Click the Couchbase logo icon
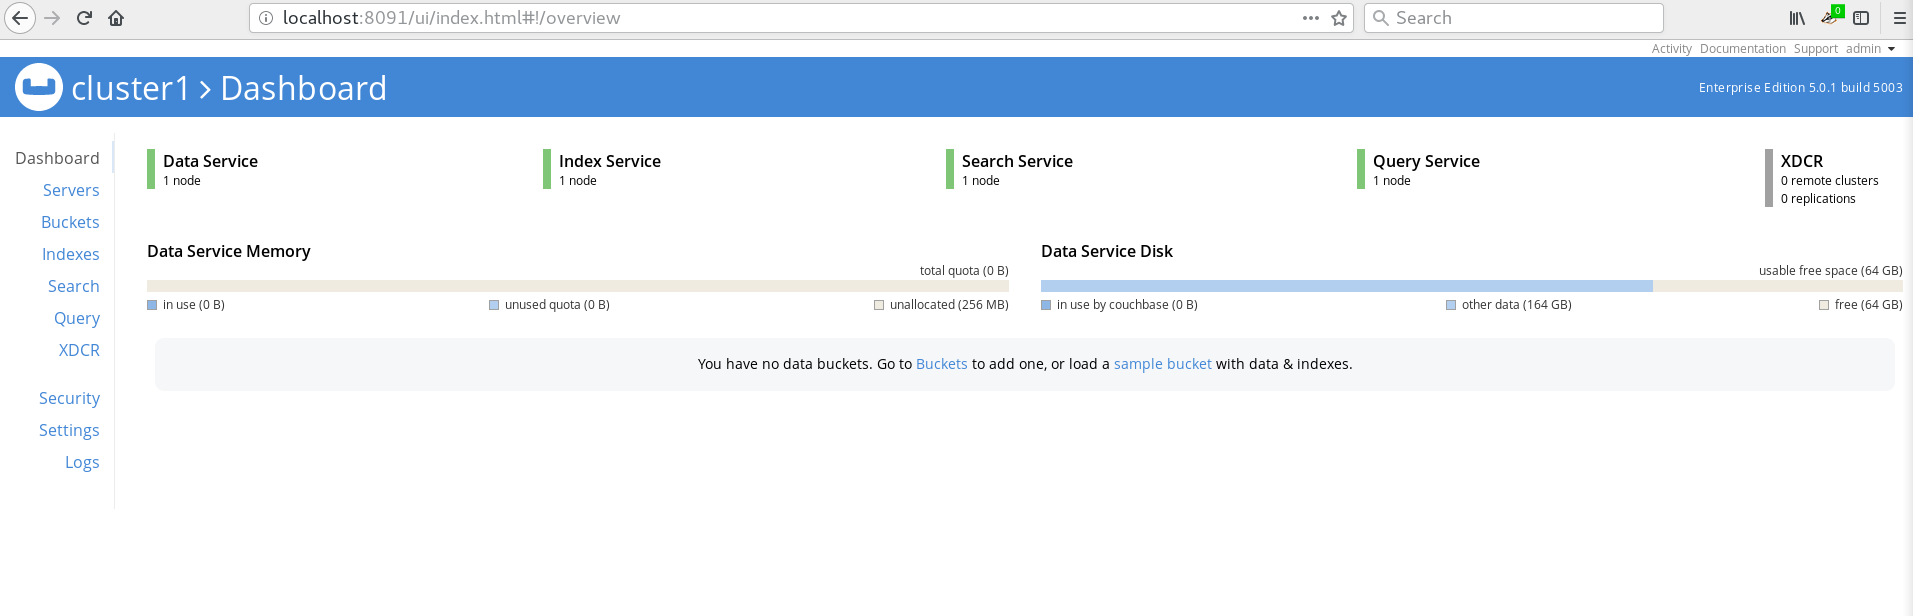This screenshot has width=1913, height=616. [39, 88]
